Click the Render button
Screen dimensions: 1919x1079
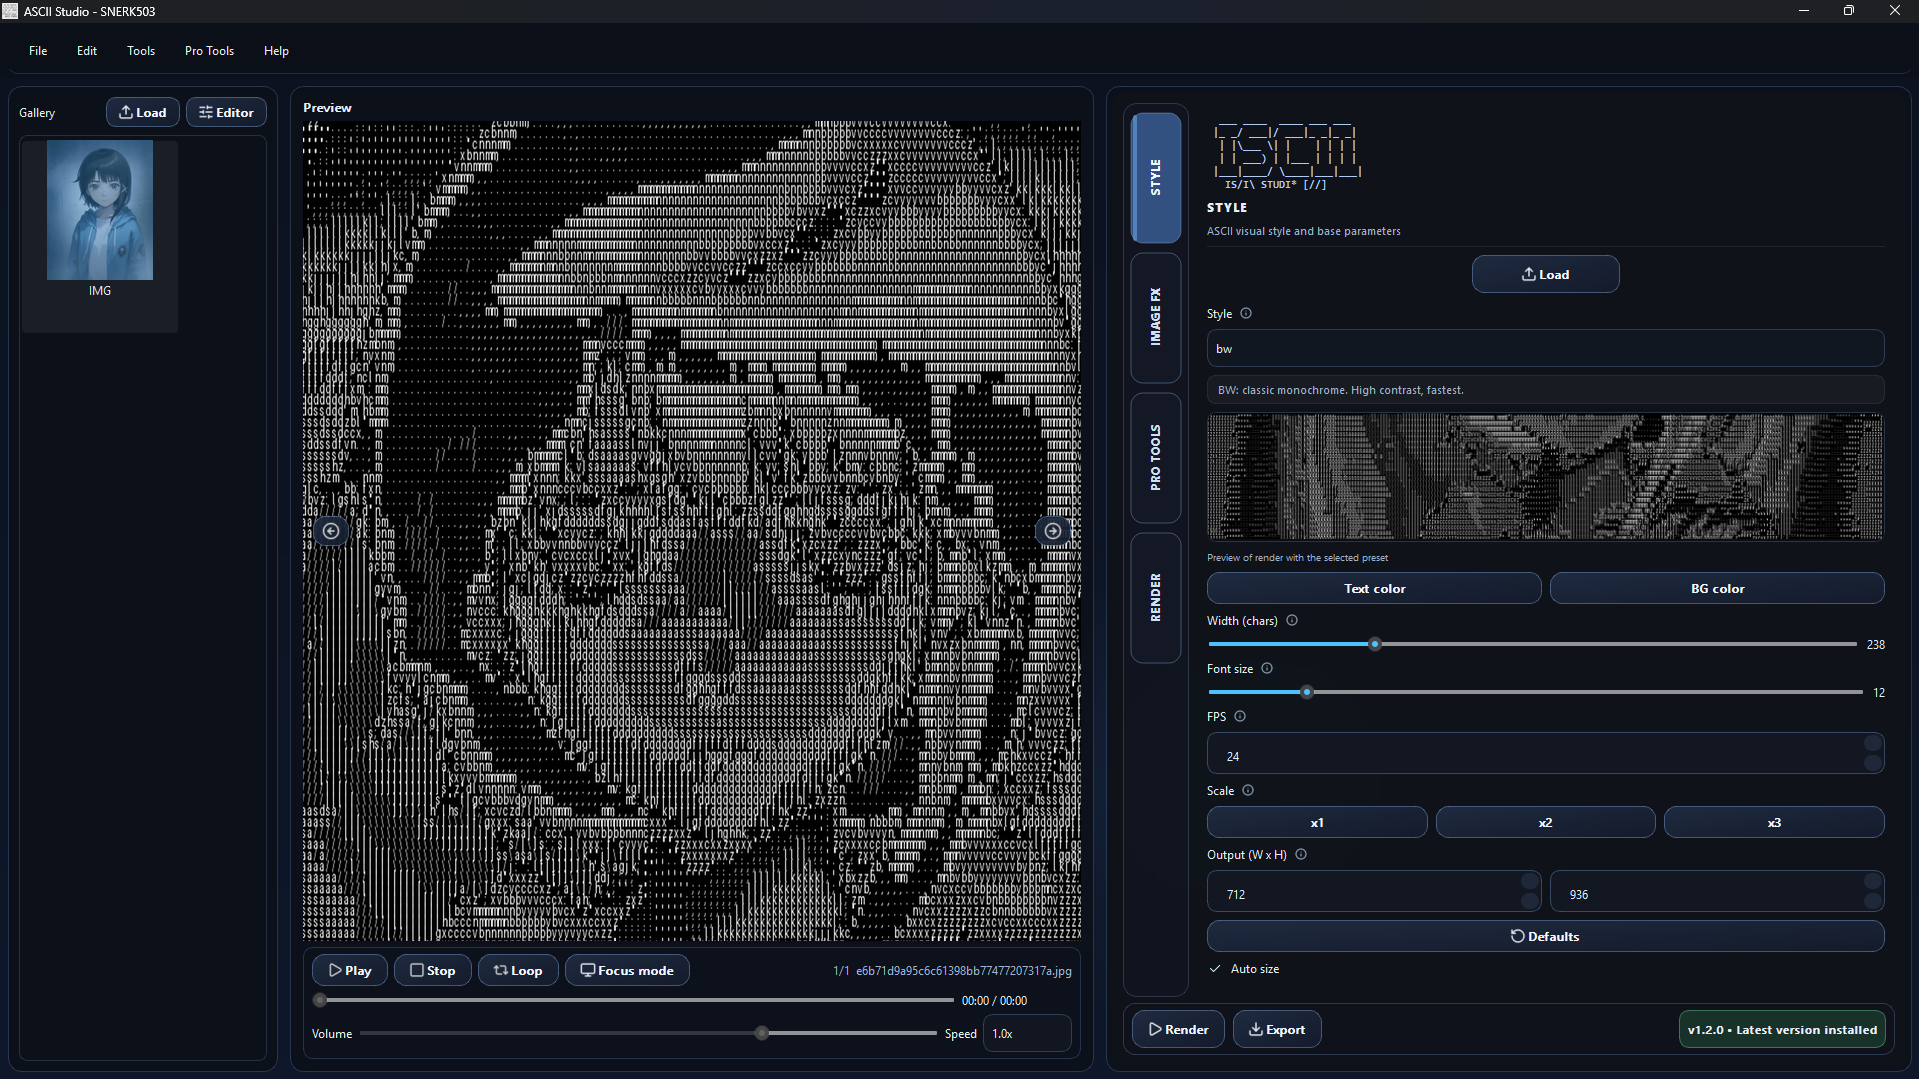click(1177, 1028)
